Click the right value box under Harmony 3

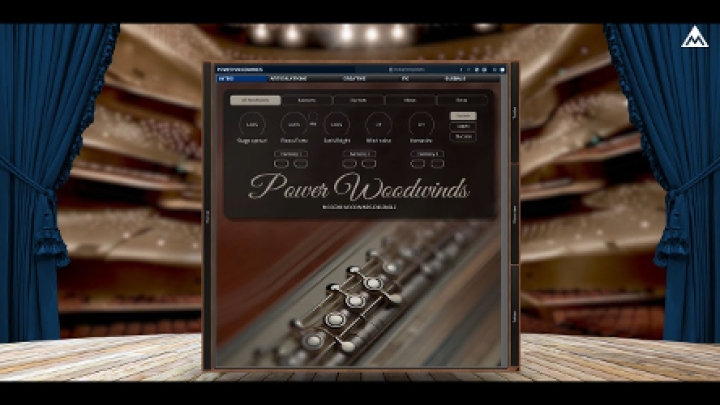tap(437, 163)
